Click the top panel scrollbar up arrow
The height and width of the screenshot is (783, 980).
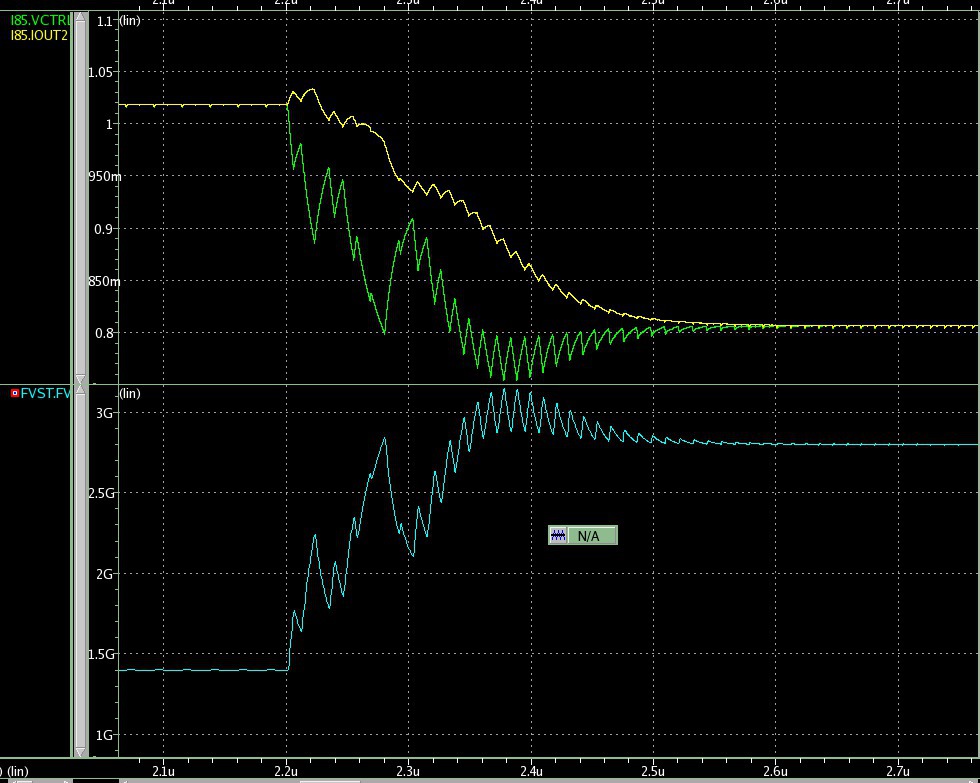tap(79, 15)
